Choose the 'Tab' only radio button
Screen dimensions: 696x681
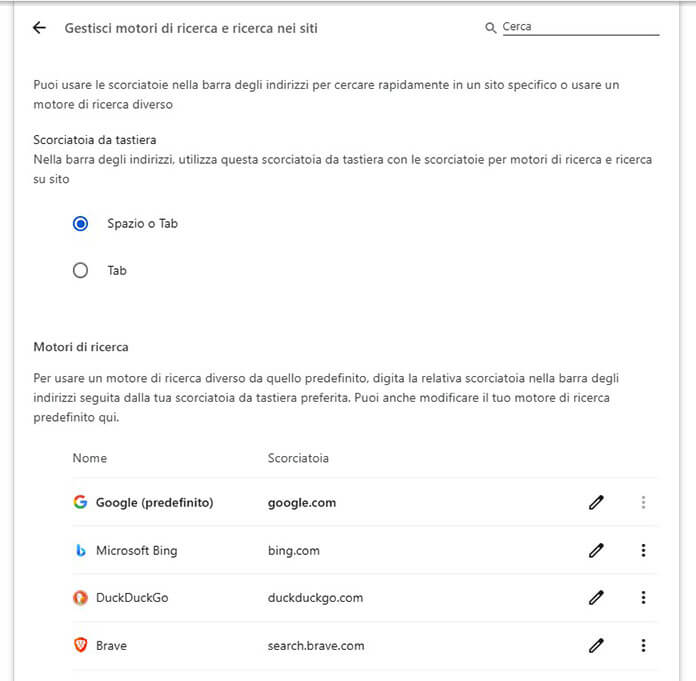click(81, 270)
